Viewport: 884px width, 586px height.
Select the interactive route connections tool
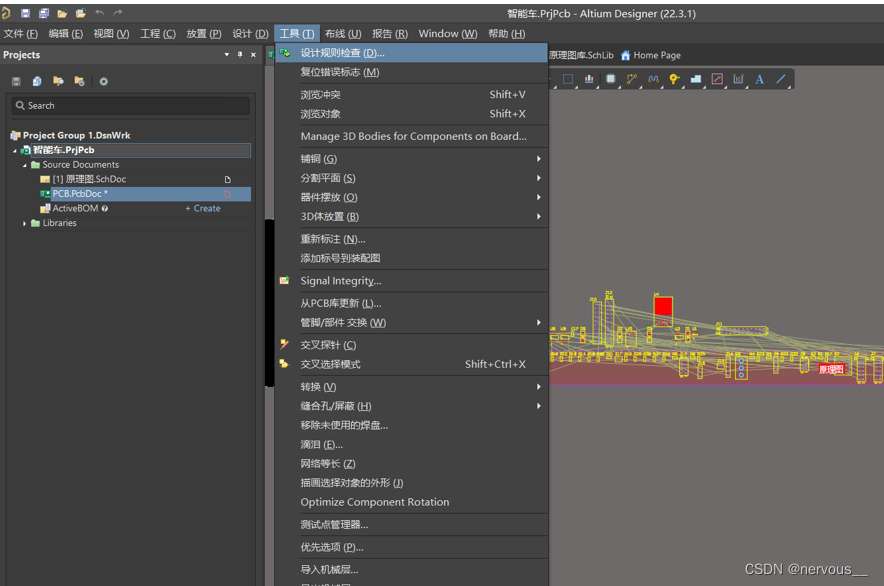[632, 79]
